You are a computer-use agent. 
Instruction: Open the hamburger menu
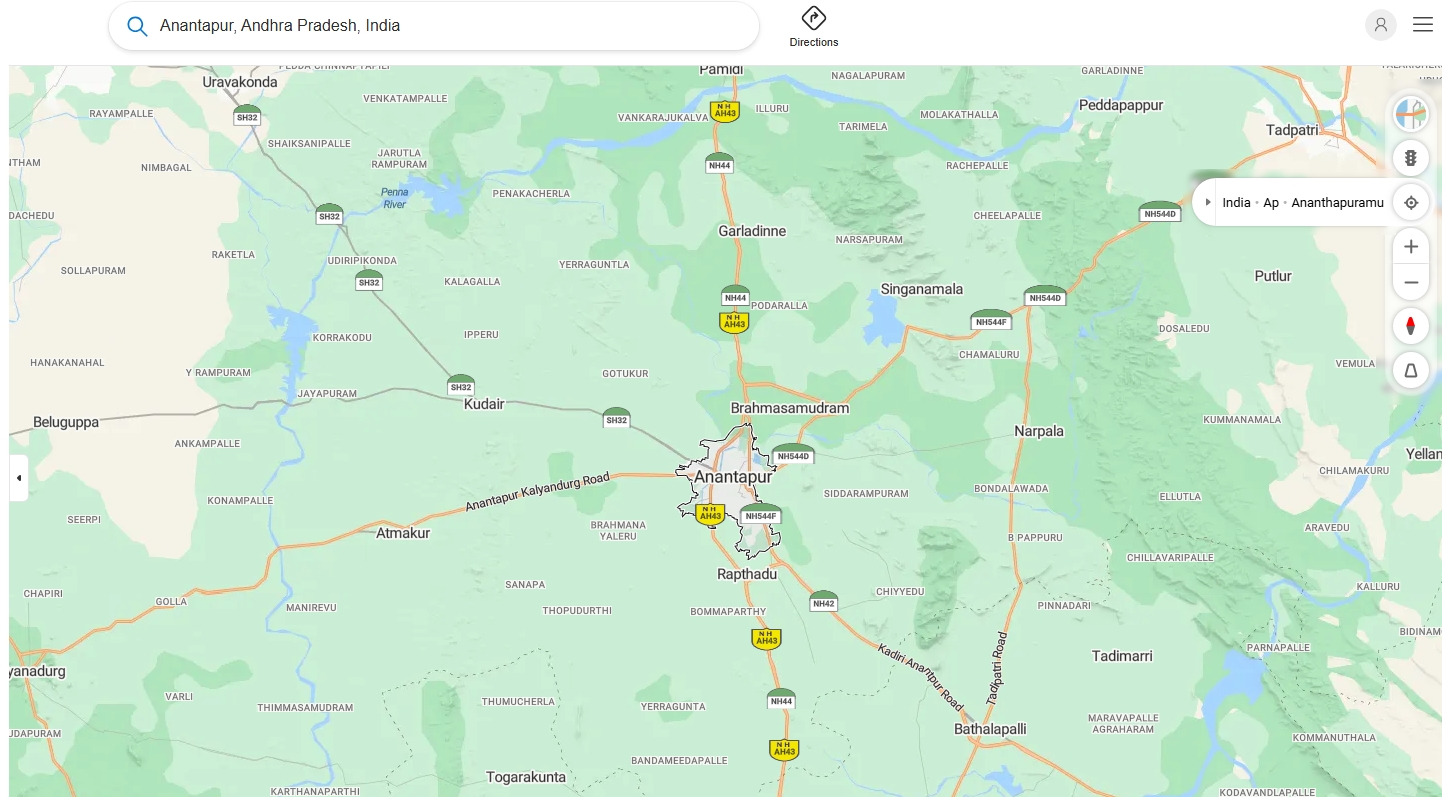click(x=1423, y=25)
